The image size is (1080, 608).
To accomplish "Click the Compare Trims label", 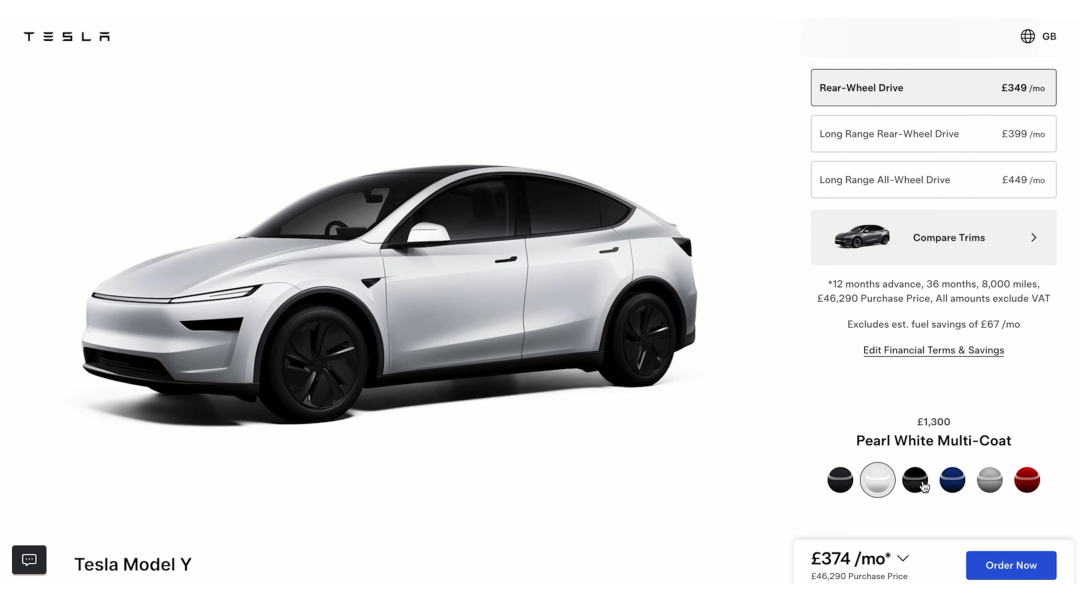I will click(948, 238).
